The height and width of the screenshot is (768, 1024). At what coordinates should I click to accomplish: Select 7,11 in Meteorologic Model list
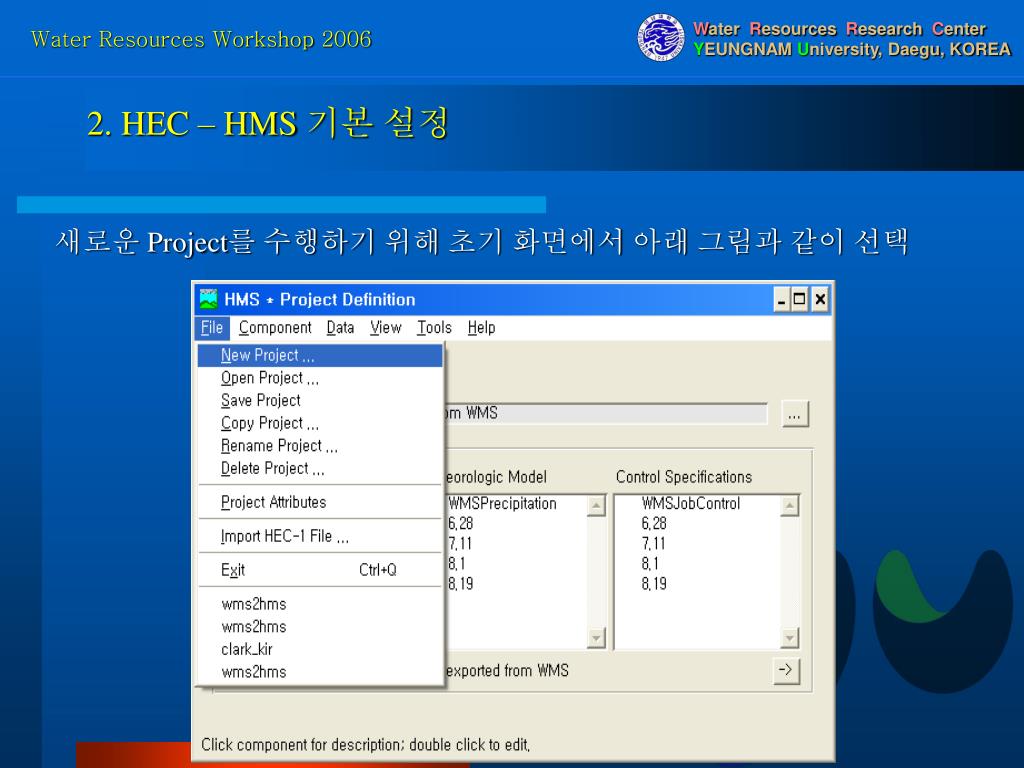(x=460, y=544)
